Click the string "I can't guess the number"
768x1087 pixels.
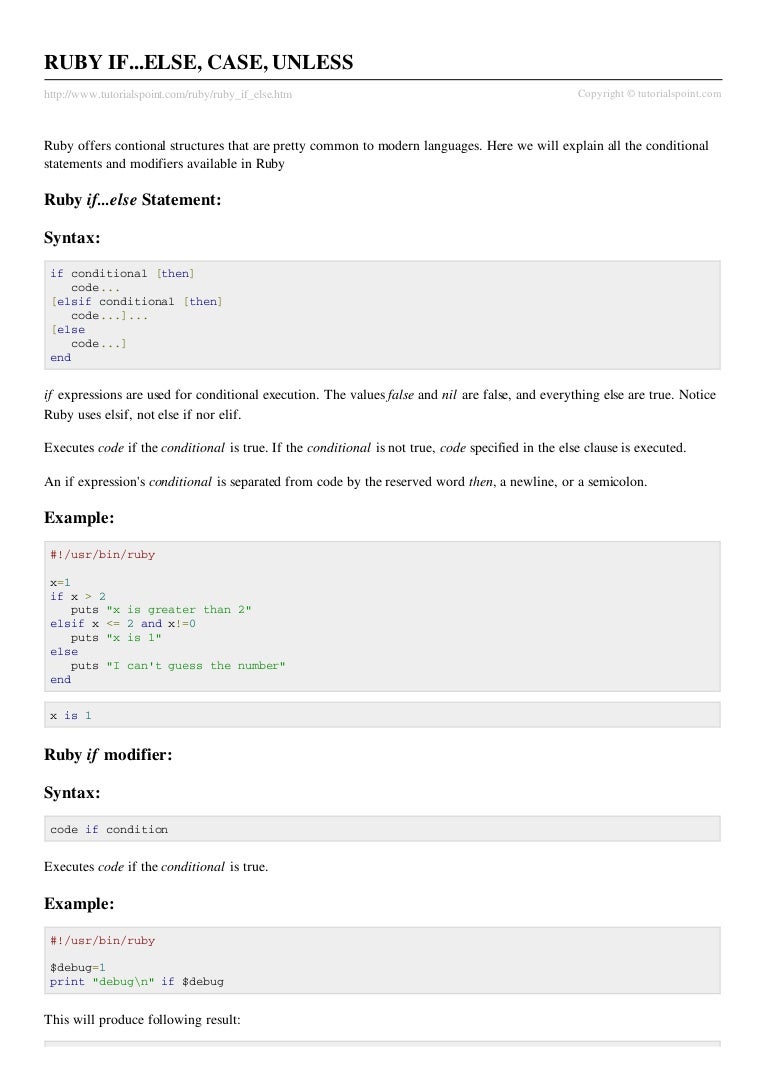[x=195, y=666]
